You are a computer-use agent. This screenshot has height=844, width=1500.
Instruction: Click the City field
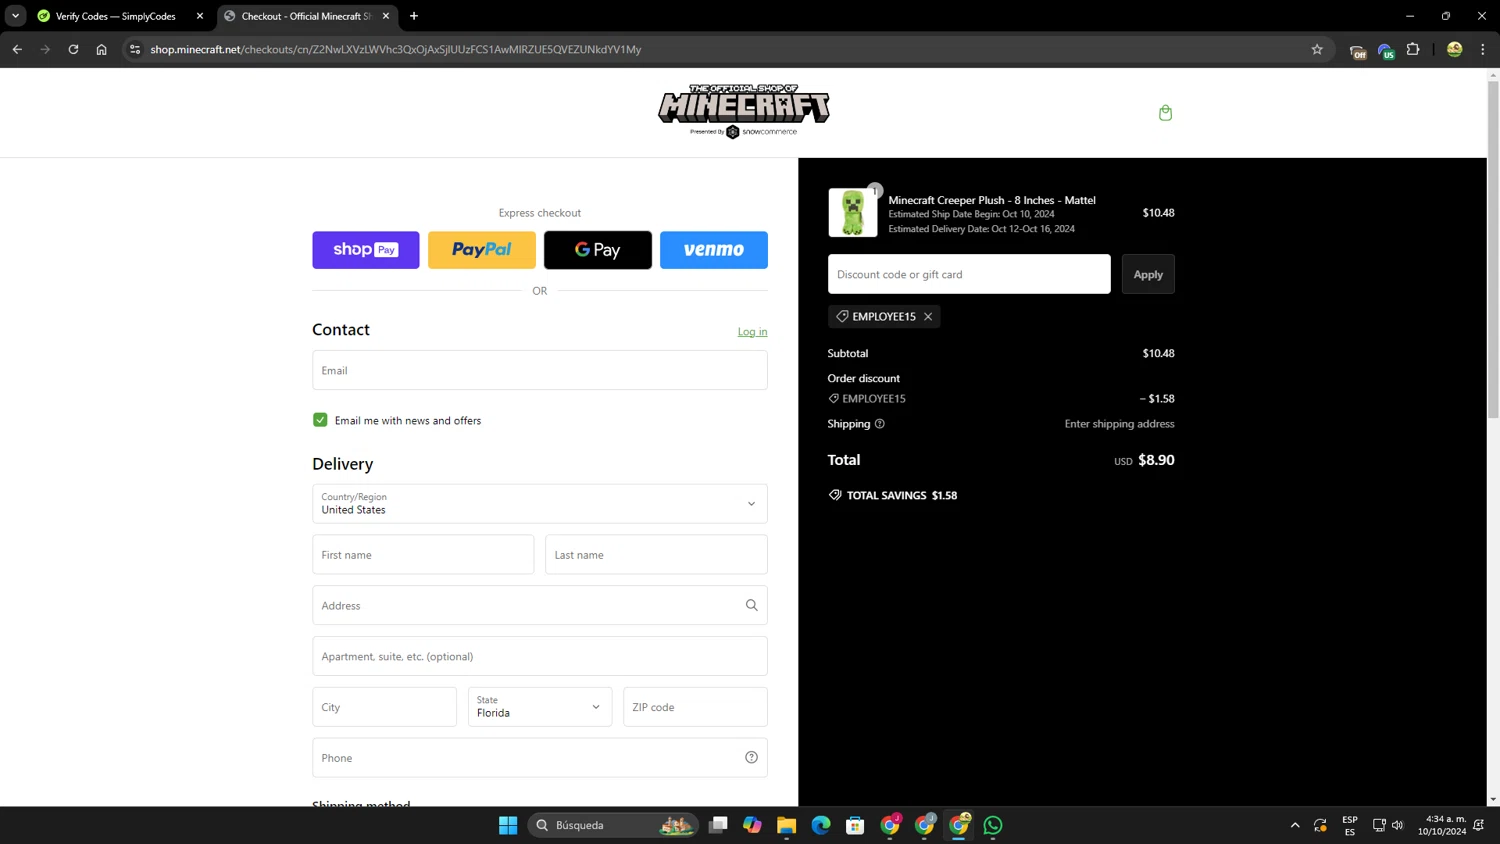click(x=384, y=707)
